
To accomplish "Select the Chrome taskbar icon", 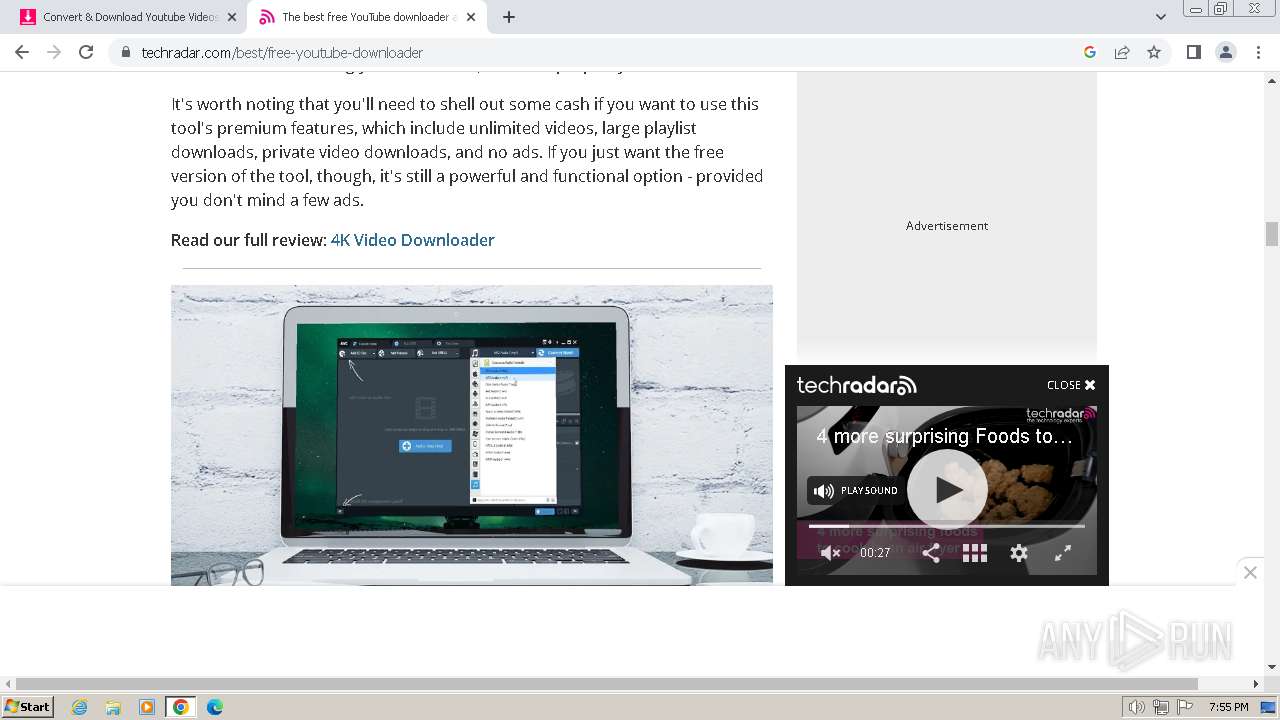I will [181, 707].
